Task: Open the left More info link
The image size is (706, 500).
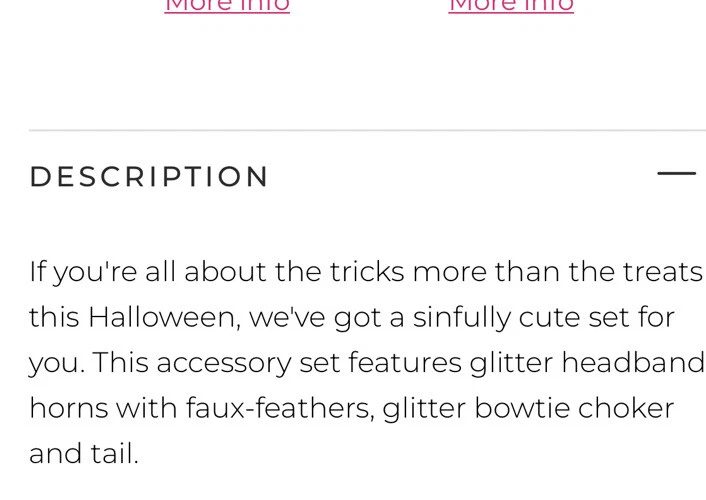Action: click(227, 6)
